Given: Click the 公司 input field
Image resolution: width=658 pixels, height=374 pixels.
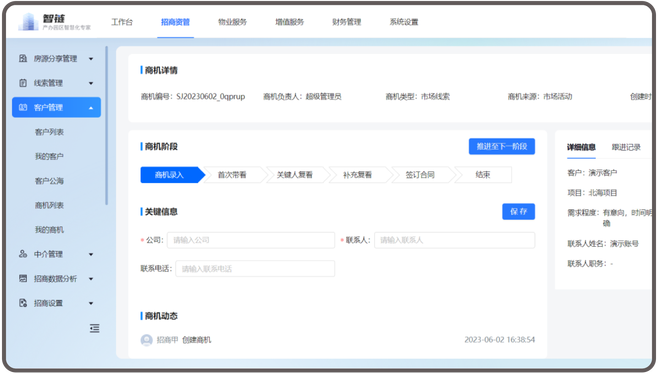Looking at the screenshot, I should coord(251,240).
